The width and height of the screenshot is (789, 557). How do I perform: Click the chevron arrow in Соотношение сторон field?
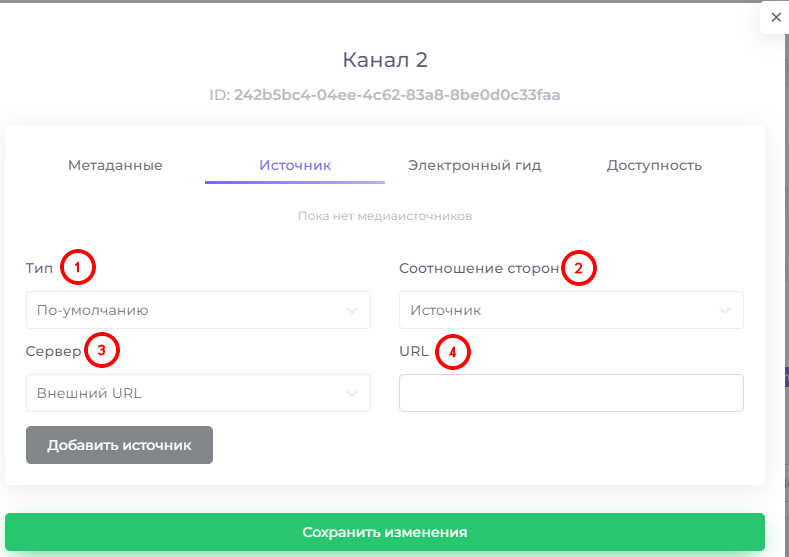coord(725,310)
